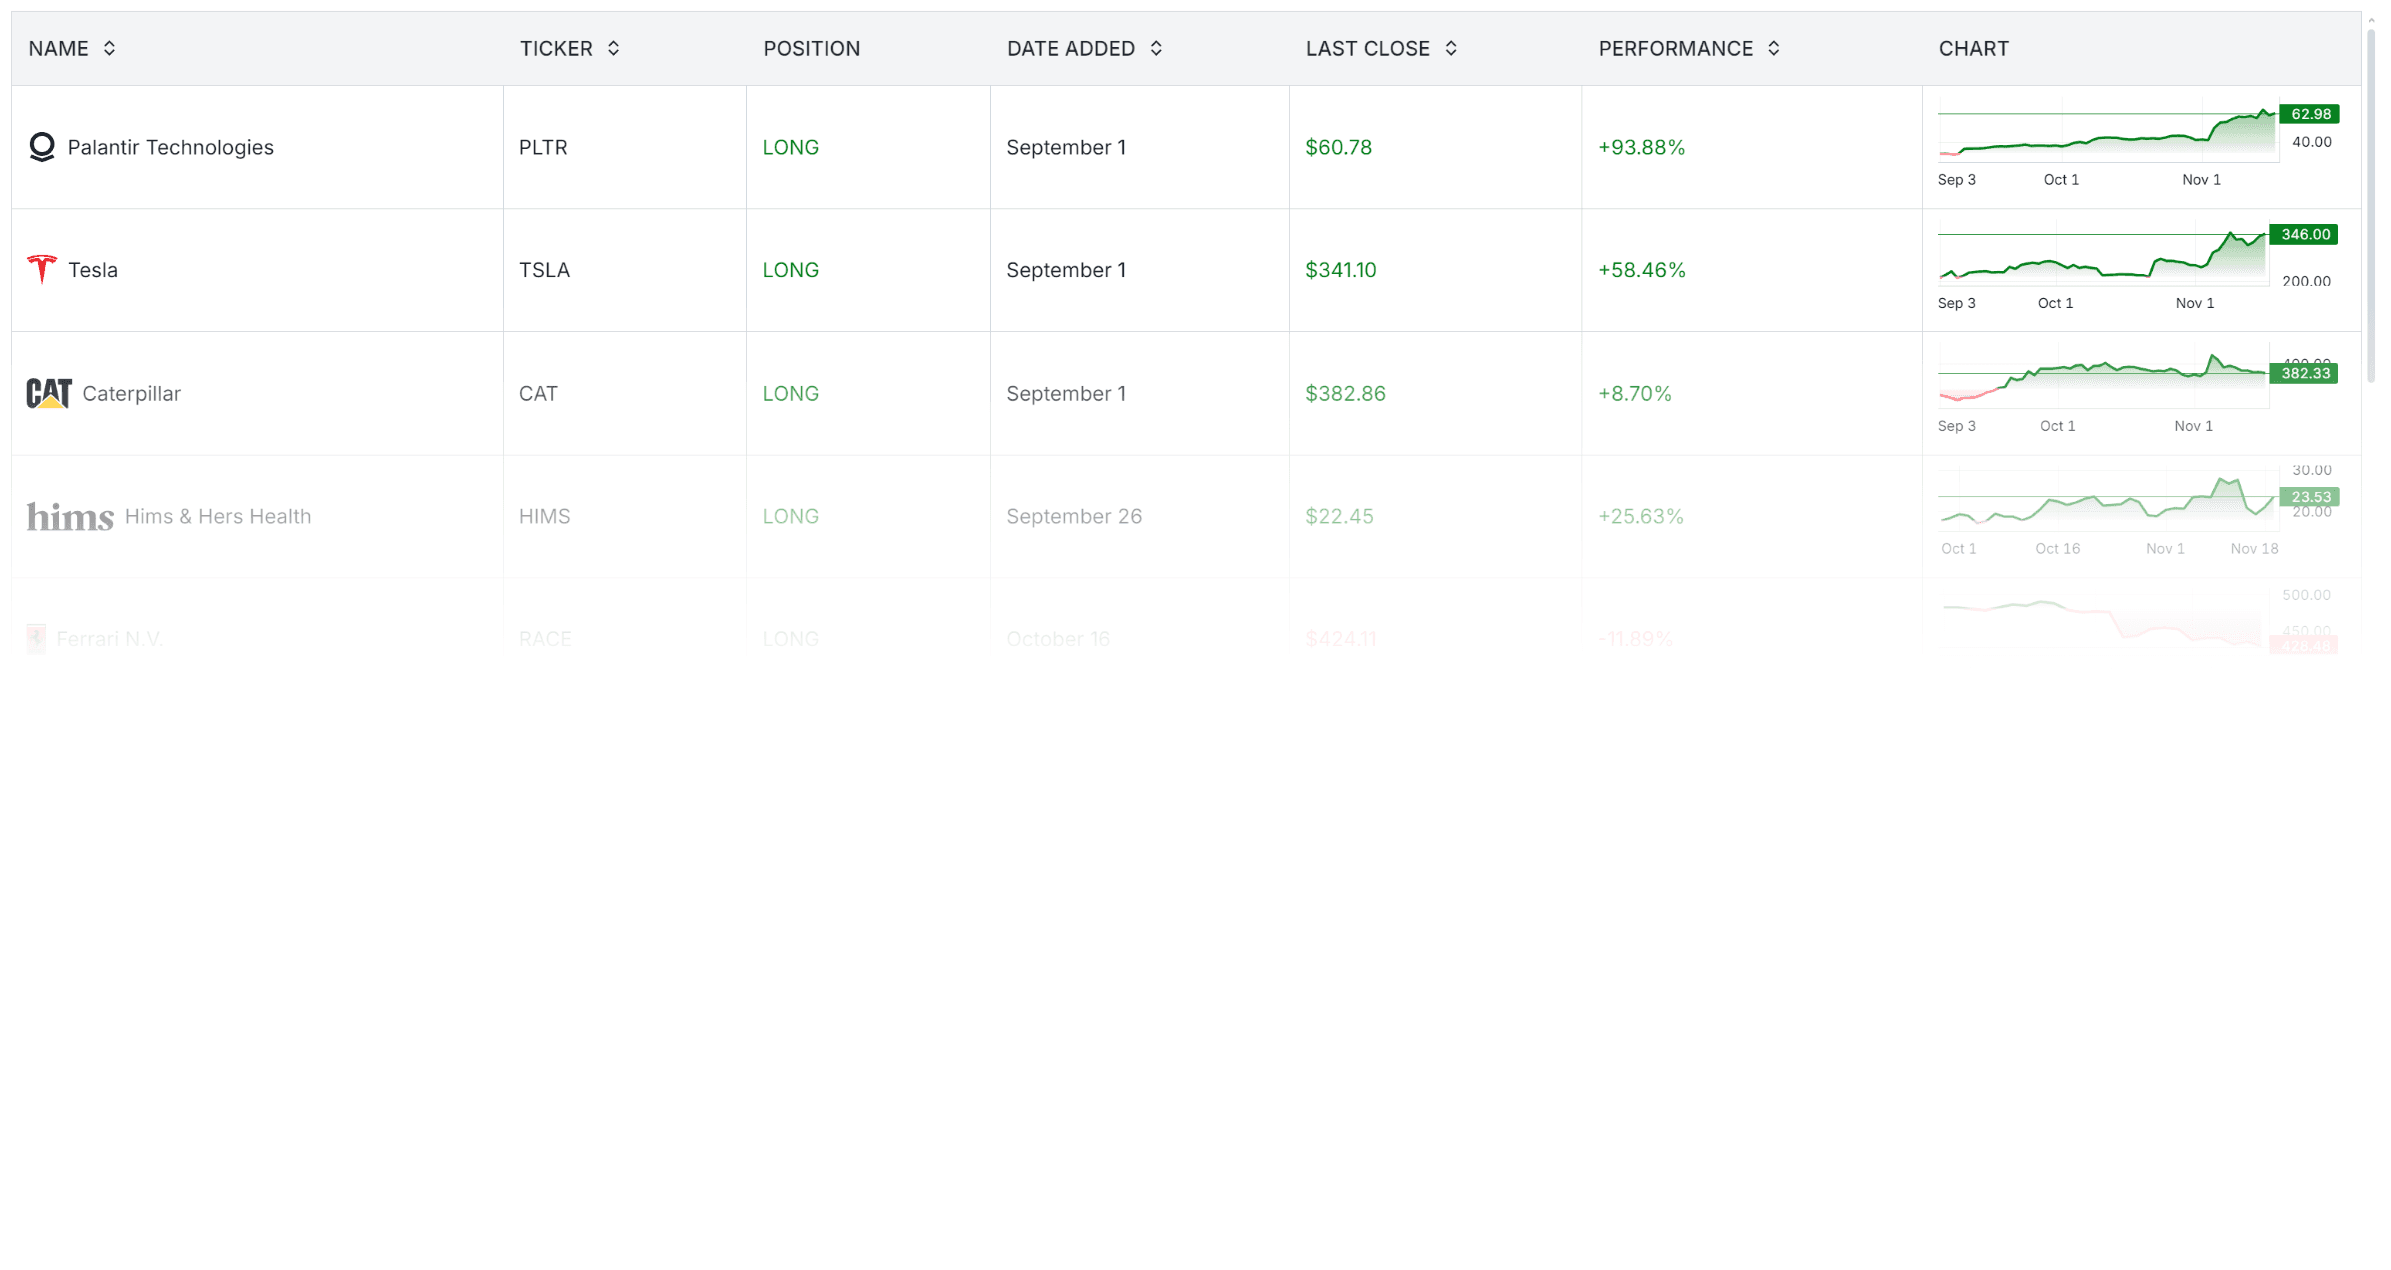Open the Tesla company name

93,270
